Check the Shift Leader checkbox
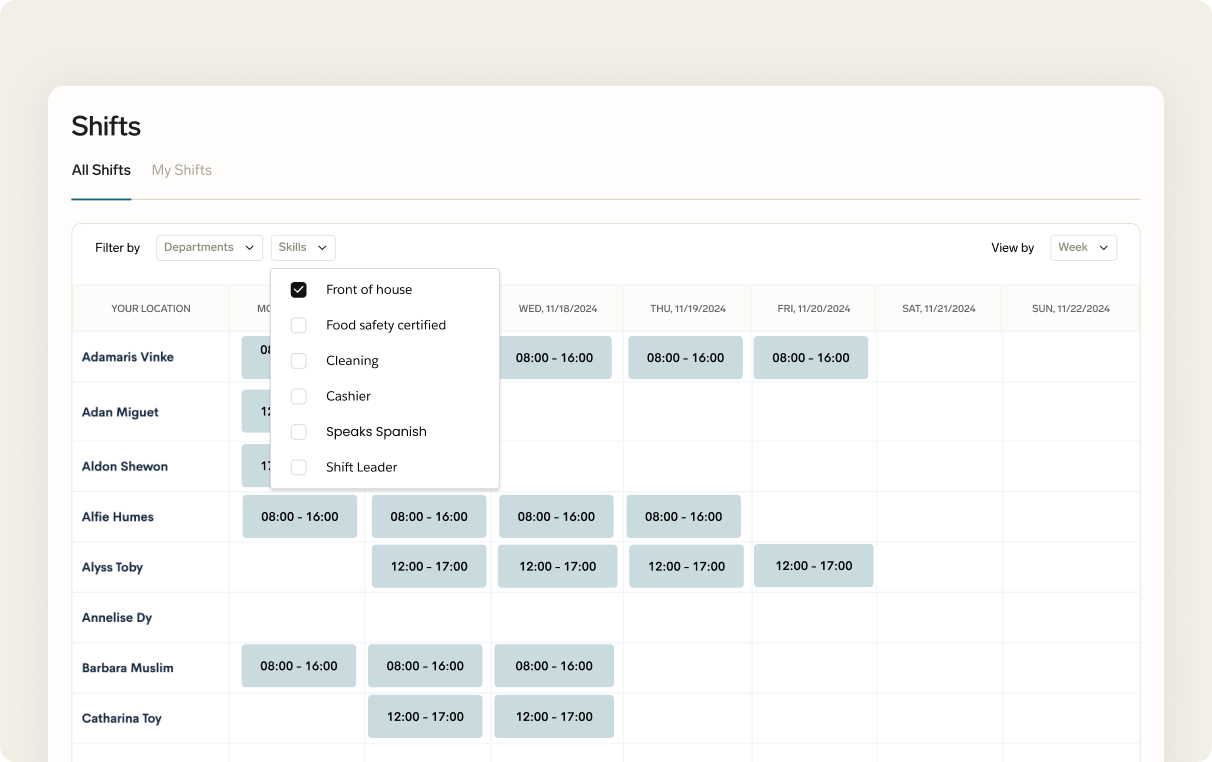Screen dimensions: 1212x762 pyautogui.click(x=298, y=467)
